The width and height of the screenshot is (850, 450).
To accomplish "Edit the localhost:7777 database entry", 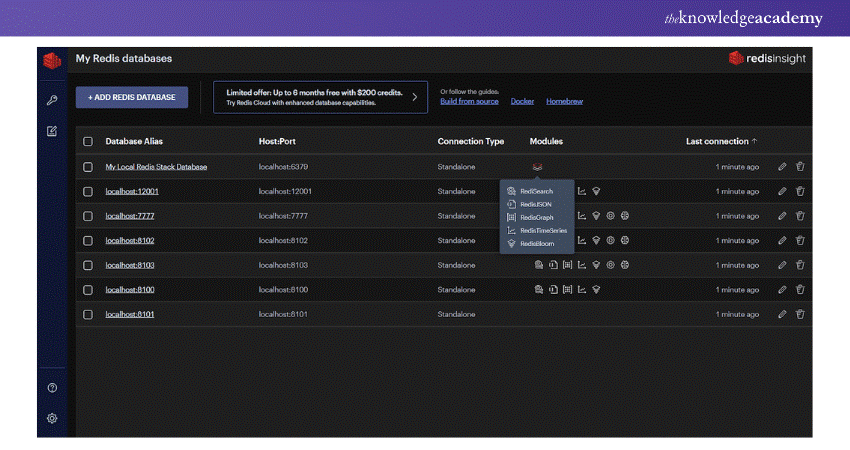I will tap(782, 216).
